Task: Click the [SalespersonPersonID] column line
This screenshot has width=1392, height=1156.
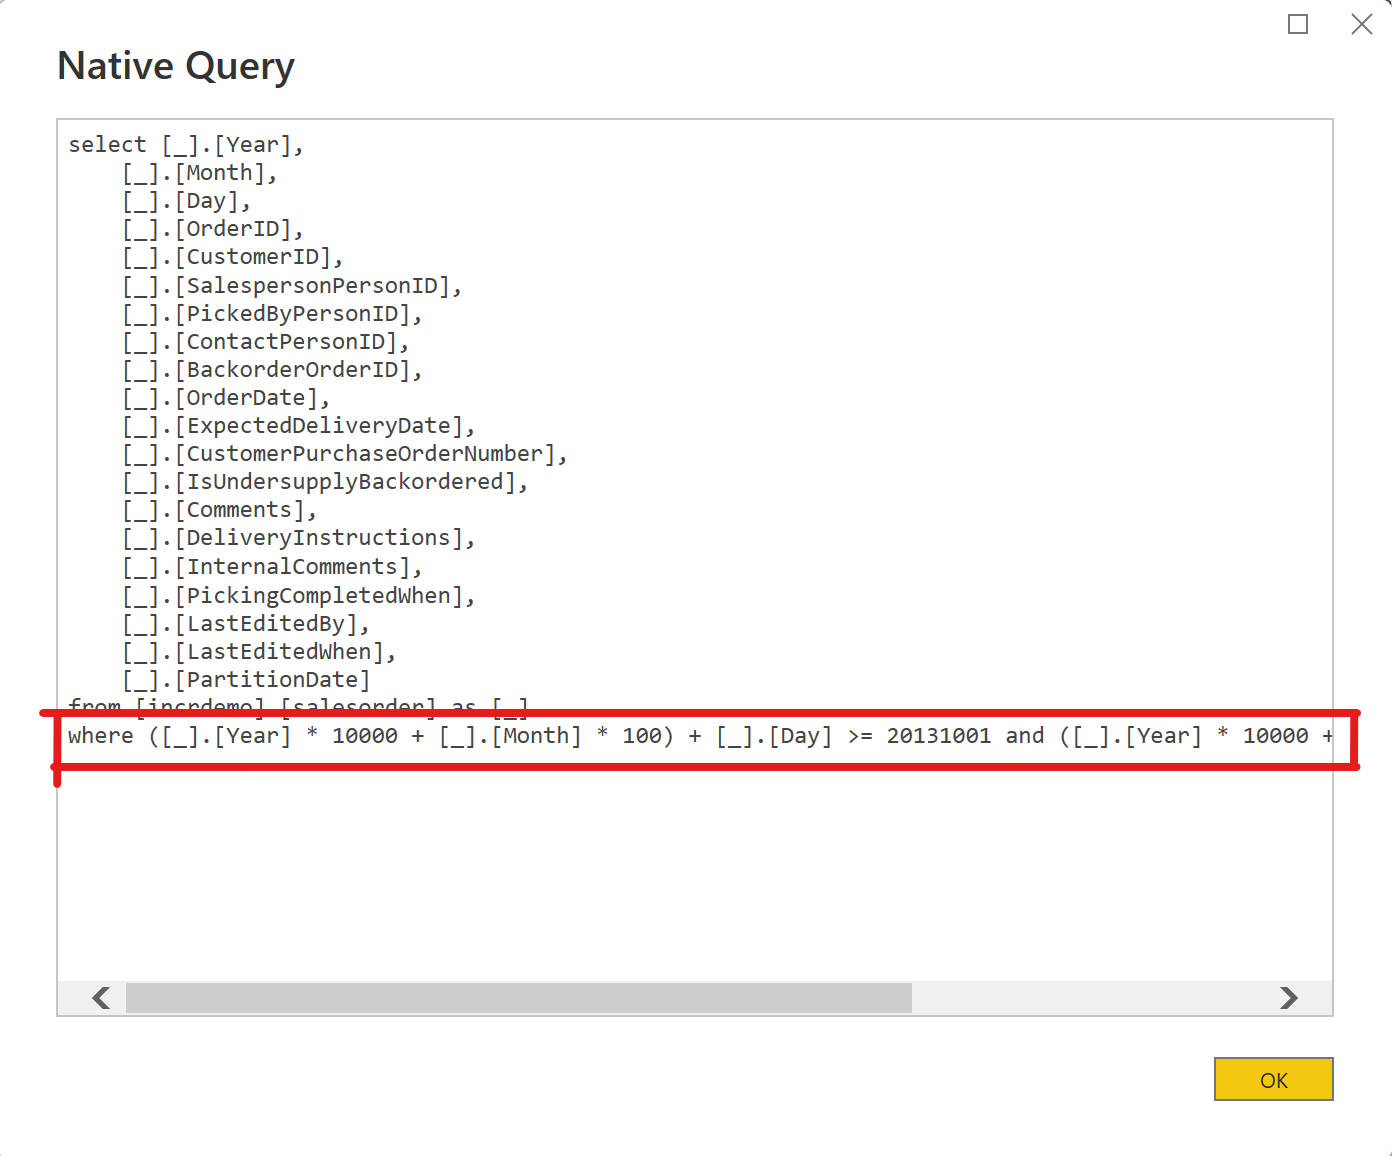Action: pyautogui.click(x=290, y=285)
